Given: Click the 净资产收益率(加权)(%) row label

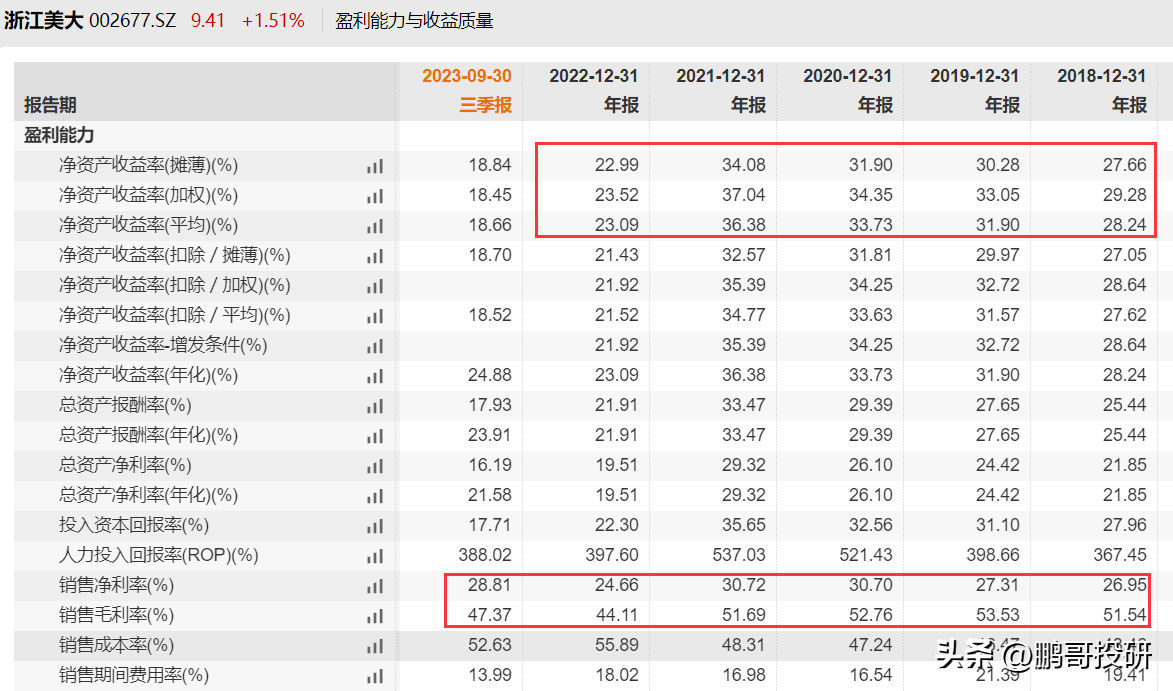Looking at the screenshot, I should (x=148, y=195).
